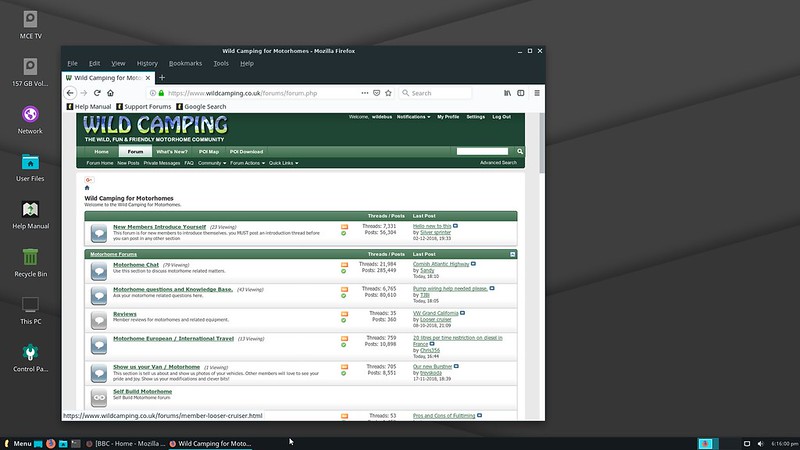800x450 pixels.
Task: Expand the Notifications dropdown
Action: pyautogui.click(x=413, y=117)
